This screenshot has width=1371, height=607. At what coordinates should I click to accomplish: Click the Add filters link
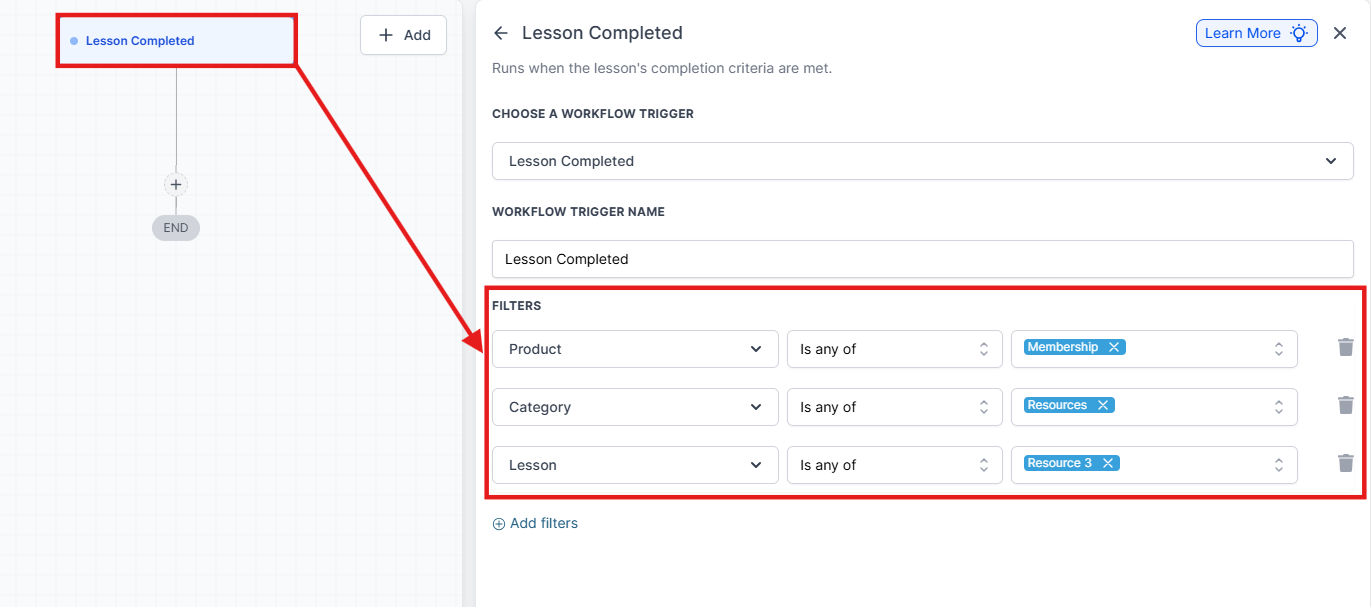(x=535, y=523)
